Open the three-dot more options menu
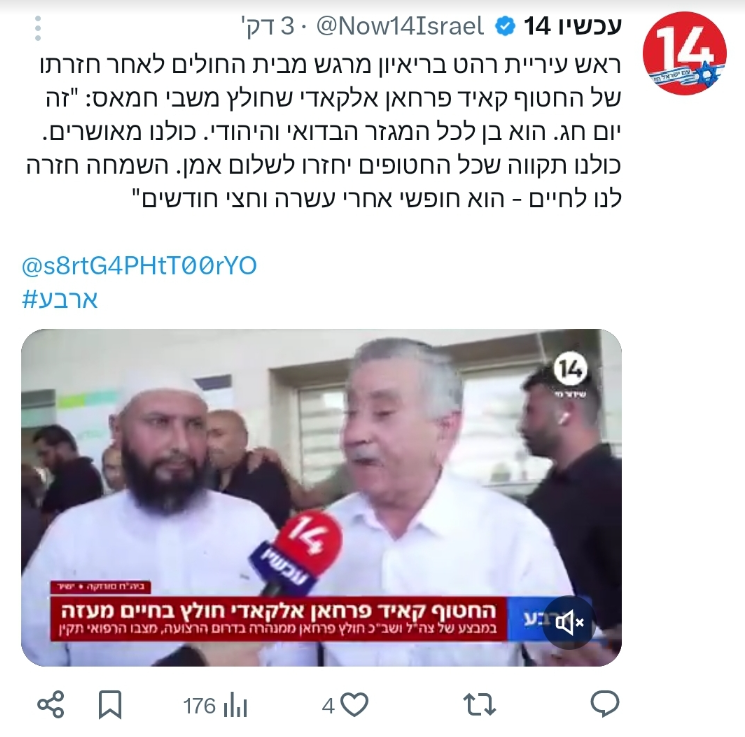Viewport: 745px width, 737px height. (x=38, y=28)
